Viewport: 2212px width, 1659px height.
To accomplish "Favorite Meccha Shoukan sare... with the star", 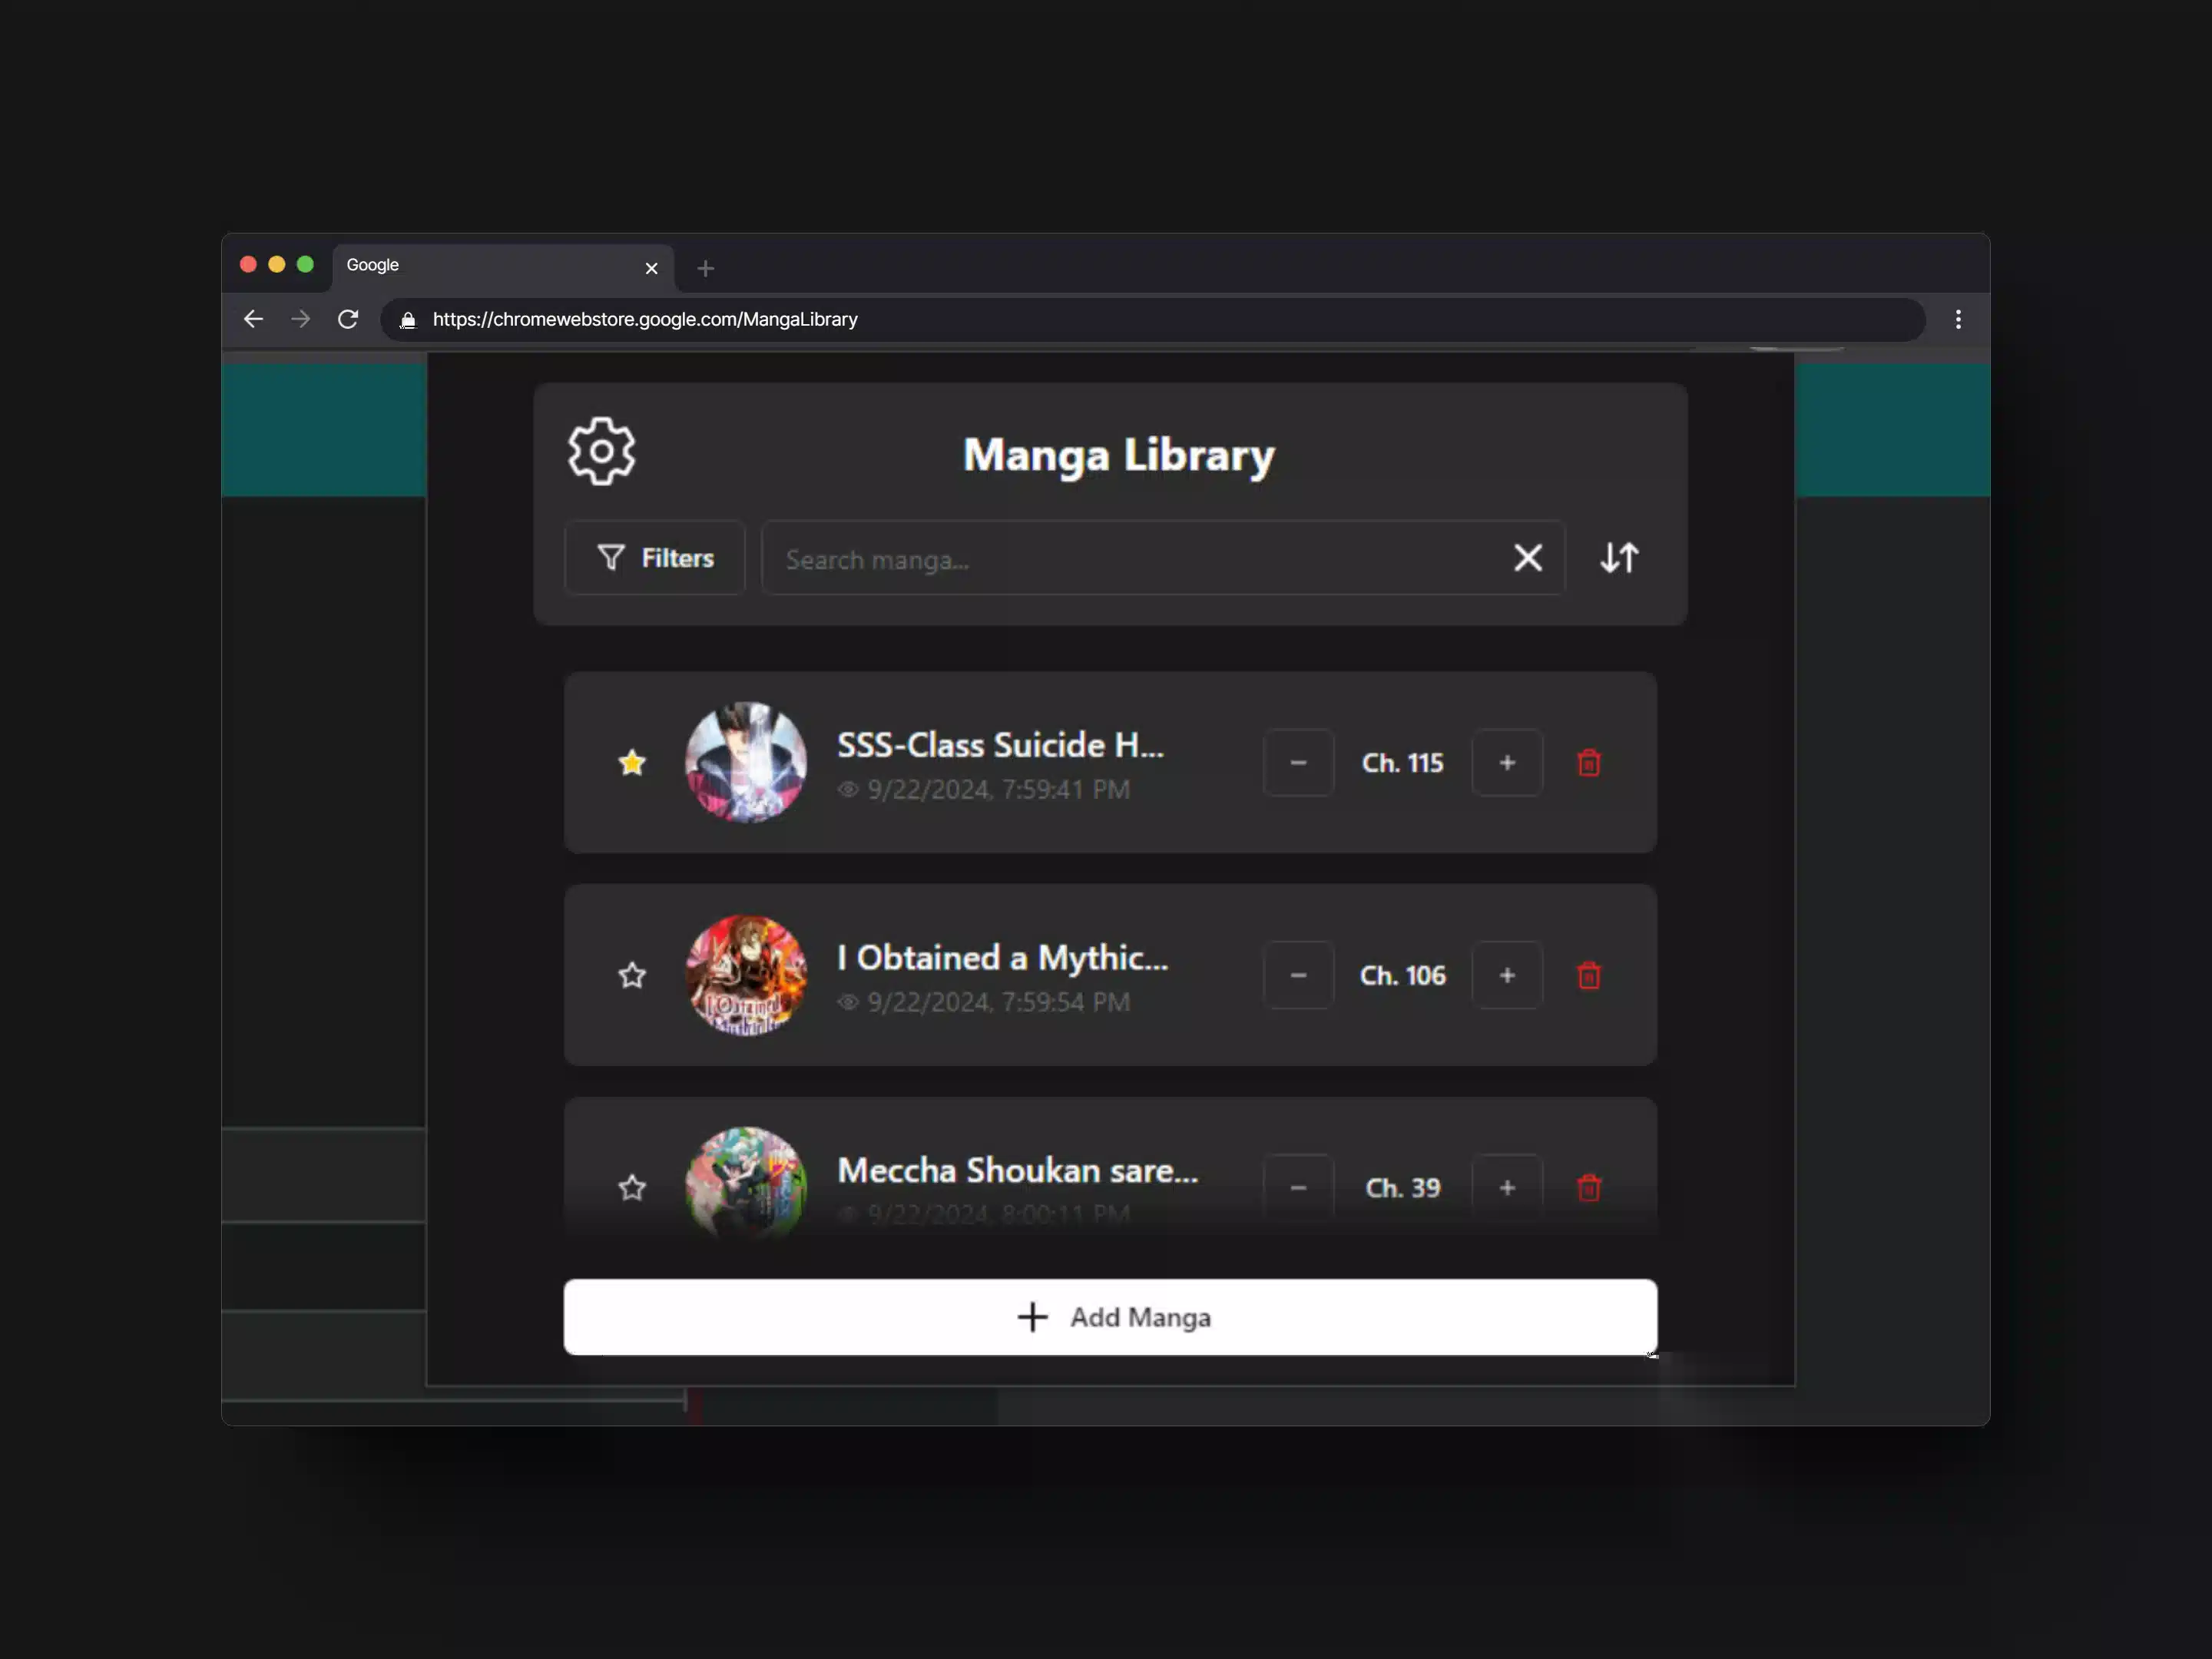I will point(632,1188).
